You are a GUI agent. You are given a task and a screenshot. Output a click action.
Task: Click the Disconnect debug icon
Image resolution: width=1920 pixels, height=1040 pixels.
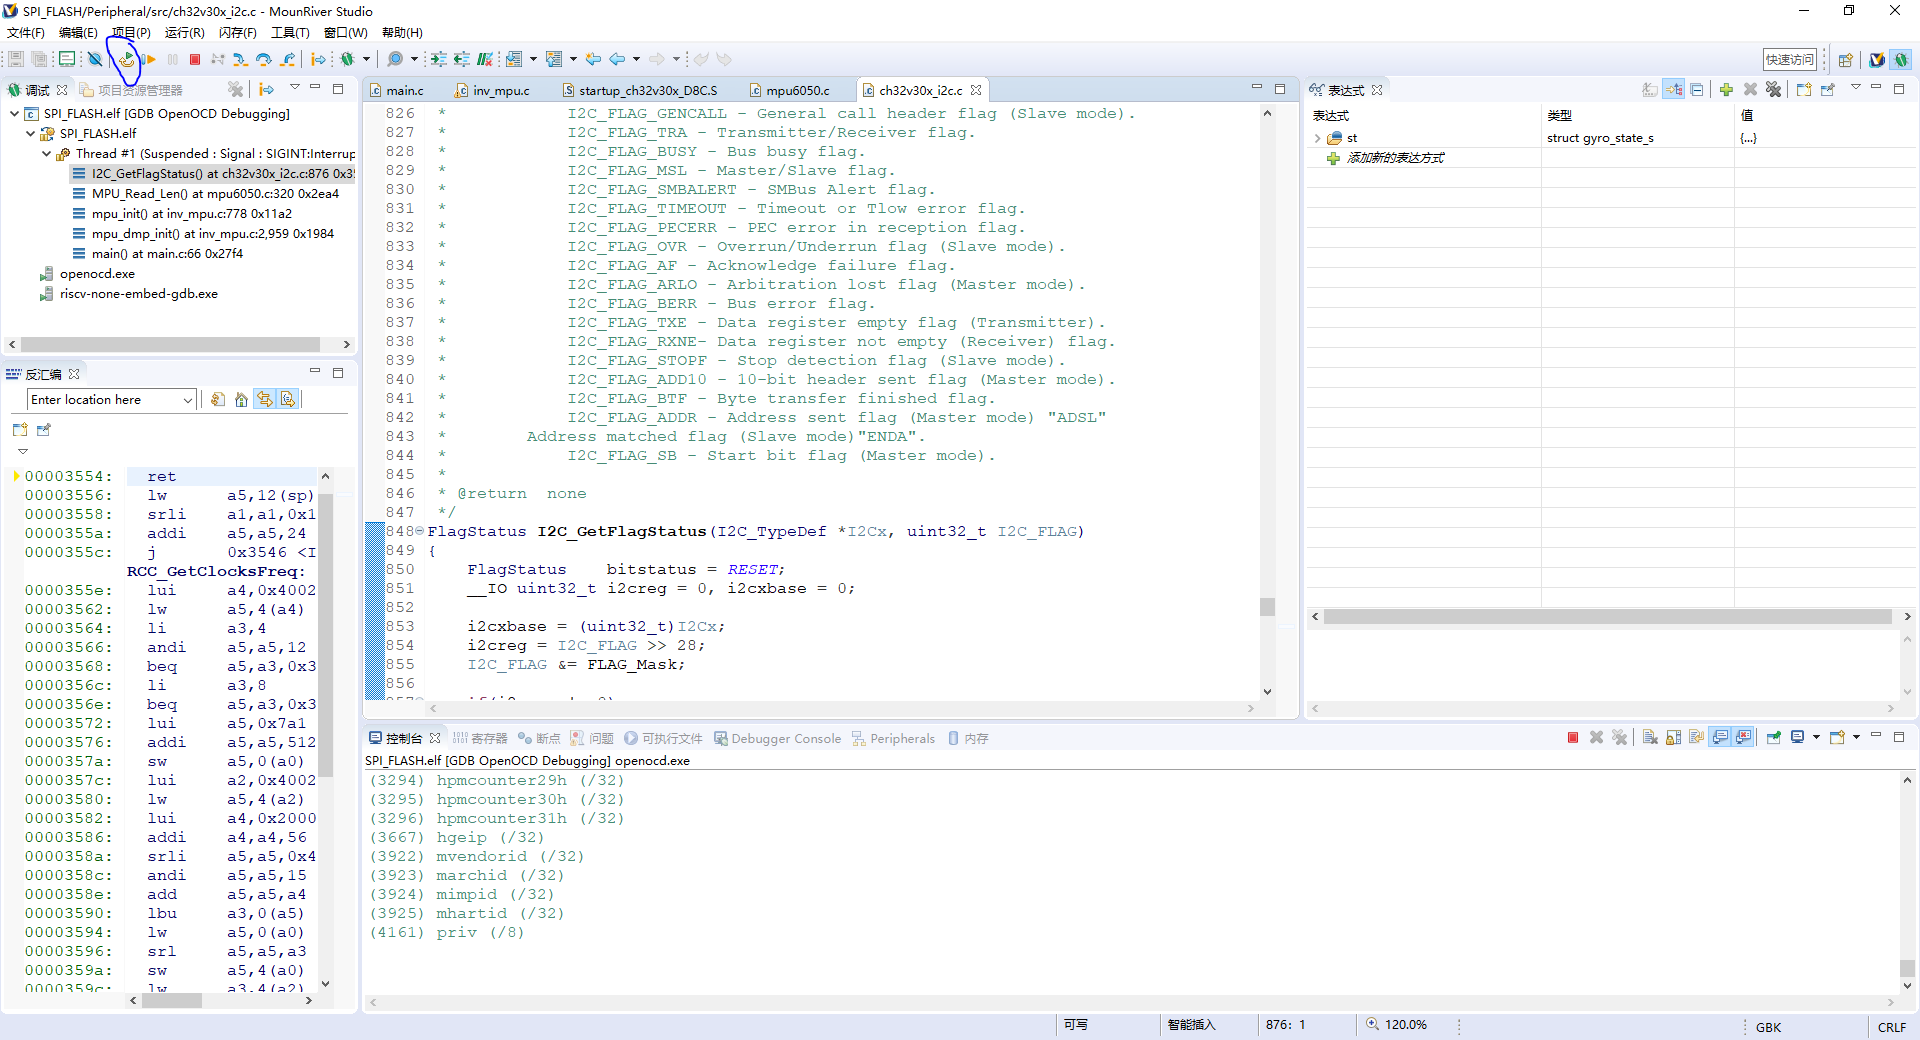[217, 60]
